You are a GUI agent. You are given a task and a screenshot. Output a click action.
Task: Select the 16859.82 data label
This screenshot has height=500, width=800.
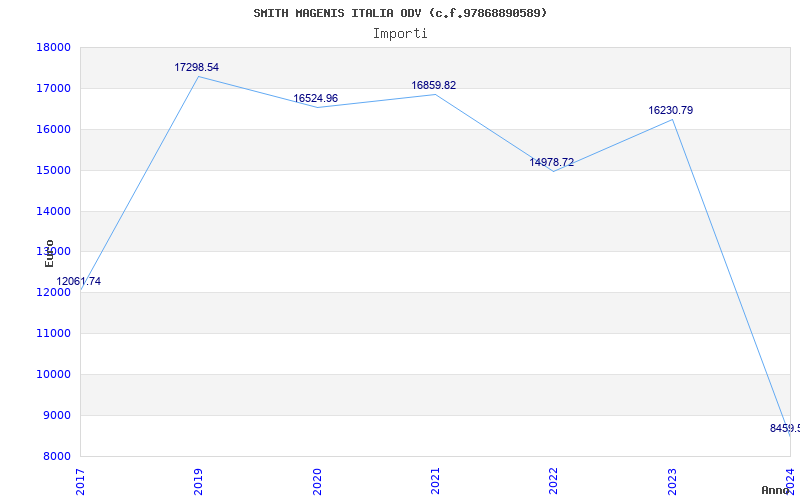pyautogui.click(x=434, y=85)
